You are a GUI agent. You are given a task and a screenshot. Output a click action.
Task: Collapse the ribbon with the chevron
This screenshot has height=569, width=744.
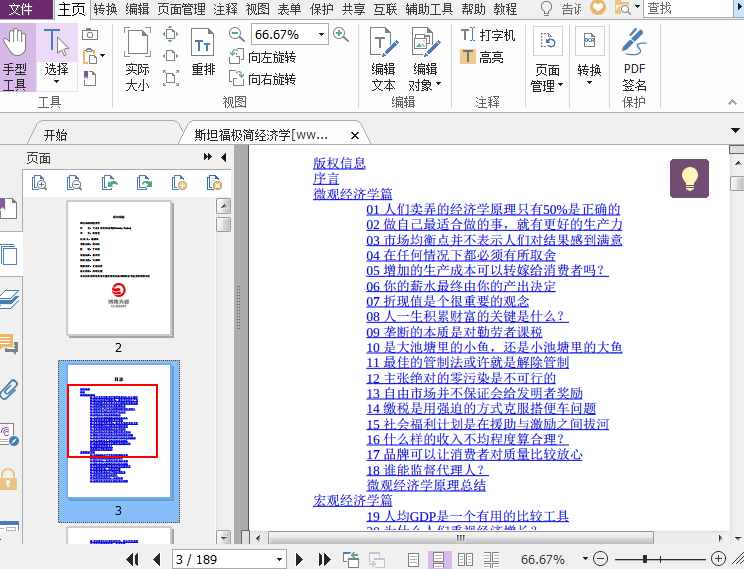[732, 102]
